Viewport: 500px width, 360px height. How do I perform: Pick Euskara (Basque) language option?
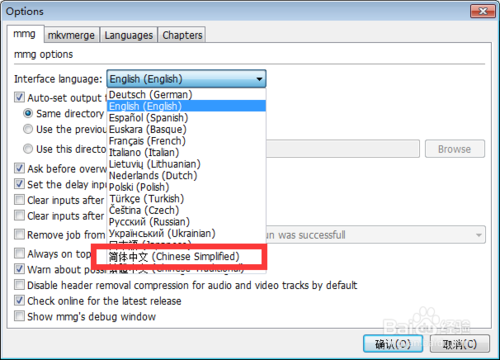click(186, 129)
